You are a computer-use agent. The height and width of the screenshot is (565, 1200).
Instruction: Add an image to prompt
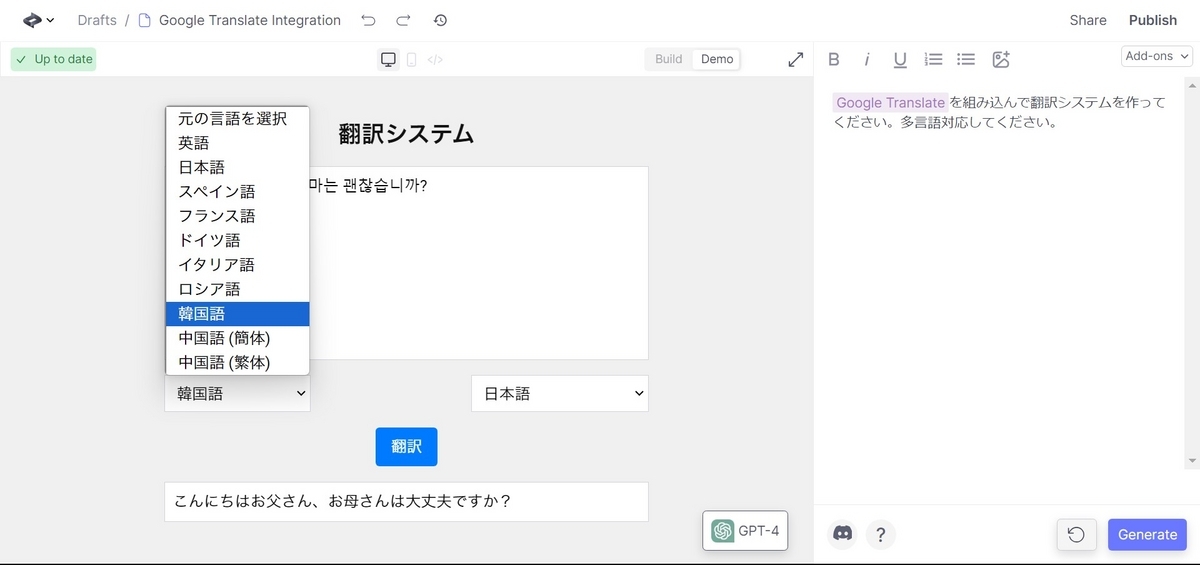[1001, 59]
